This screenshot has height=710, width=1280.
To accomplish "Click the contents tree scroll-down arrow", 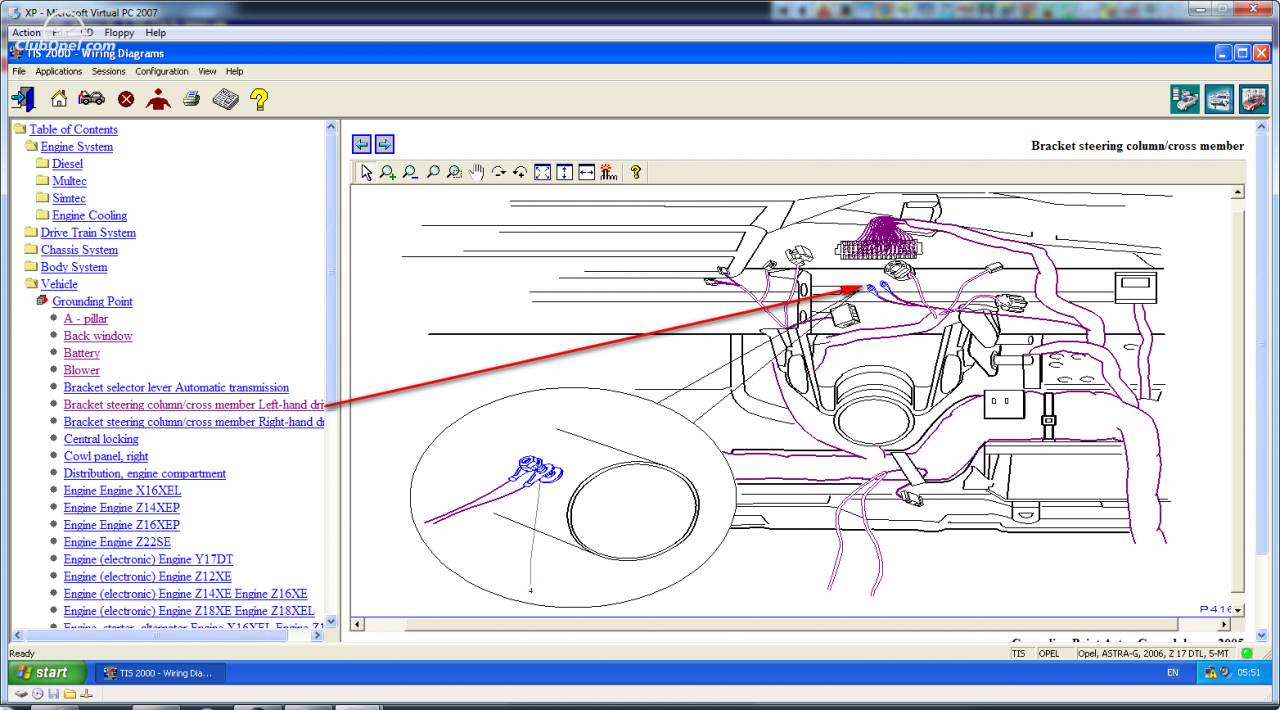I will point(332,621).
